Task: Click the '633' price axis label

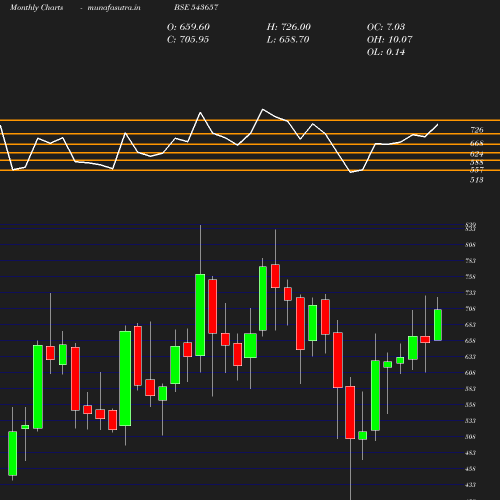Action: pos(470,357)
